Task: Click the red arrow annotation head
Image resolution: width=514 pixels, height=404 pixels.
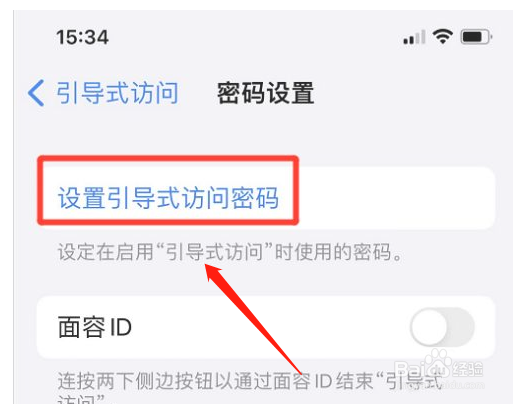Action: coord(214,273)
